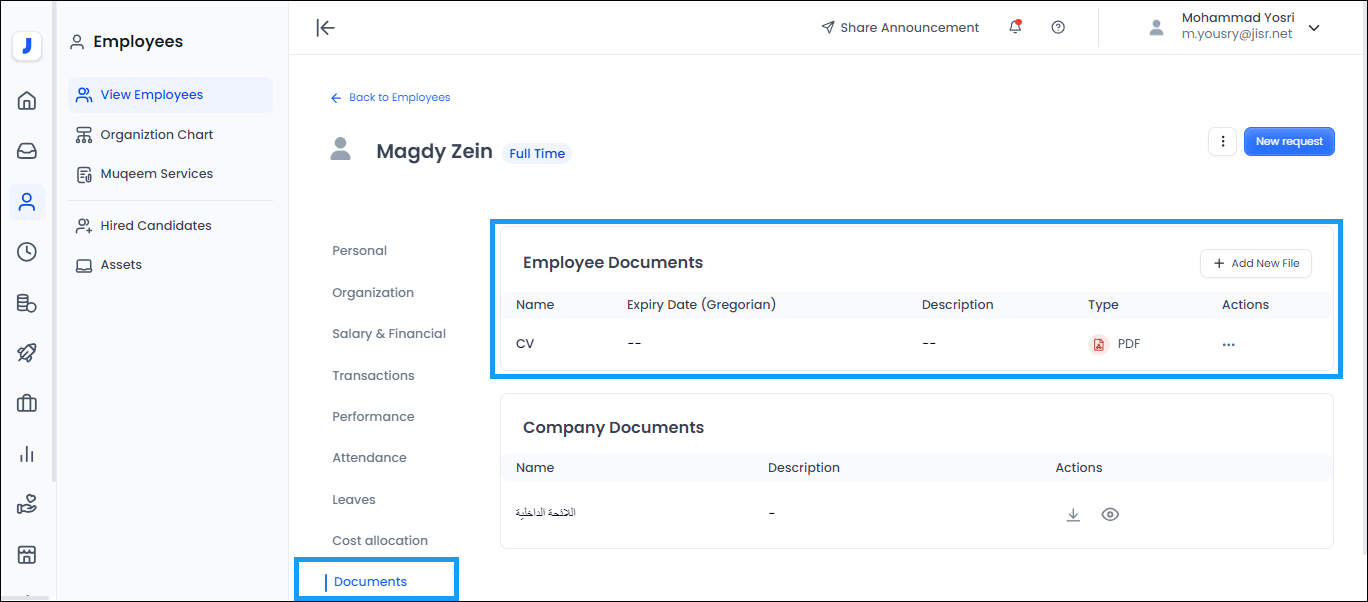
Task: Open Muqeem Services in the sidebar
Action: click(156, 174)
